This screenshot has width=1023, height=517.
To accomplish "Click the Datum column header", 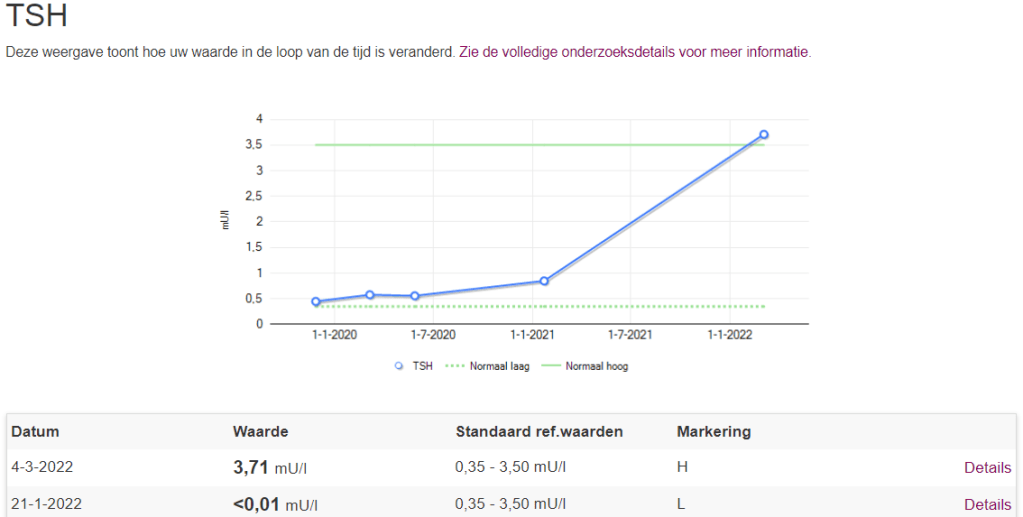I will point(35,432).
